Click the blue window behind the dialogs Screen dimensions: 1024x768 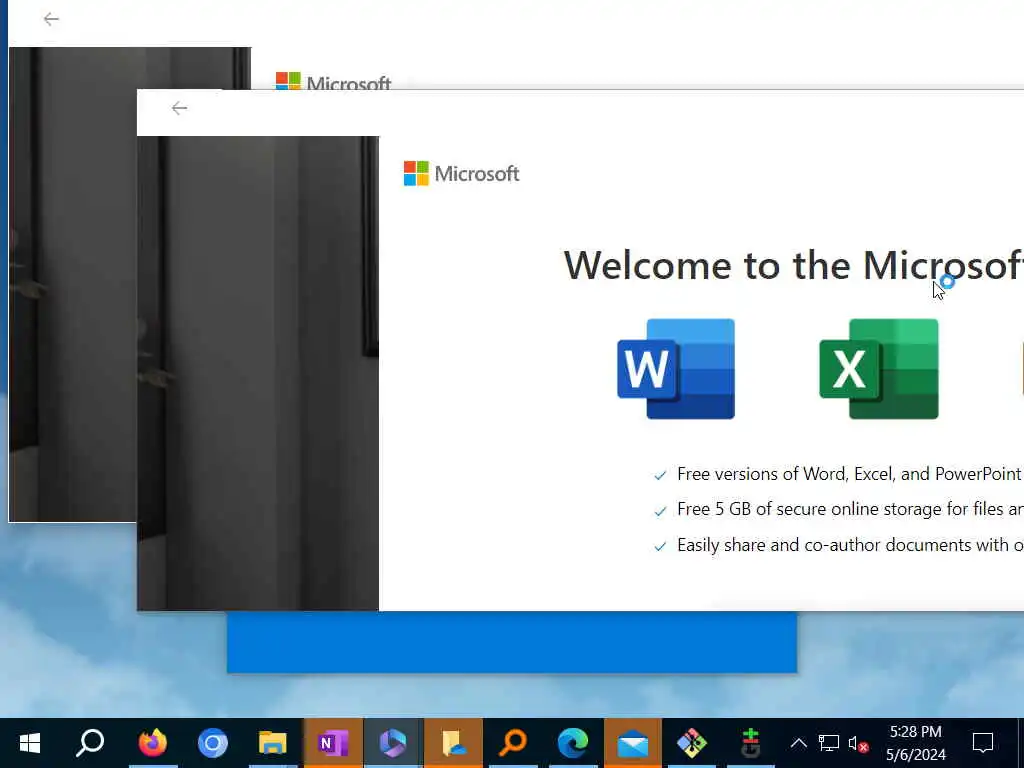(x=512, y=641)
